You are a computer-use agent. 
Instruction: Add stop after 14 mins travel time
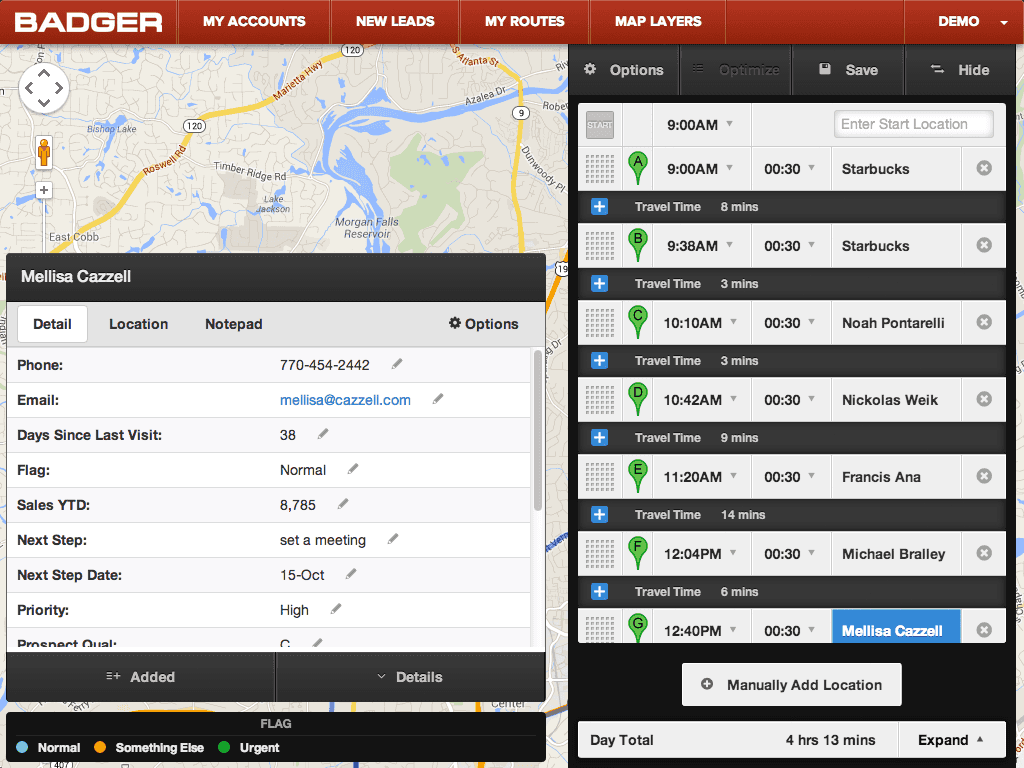[x=600, y=515]
